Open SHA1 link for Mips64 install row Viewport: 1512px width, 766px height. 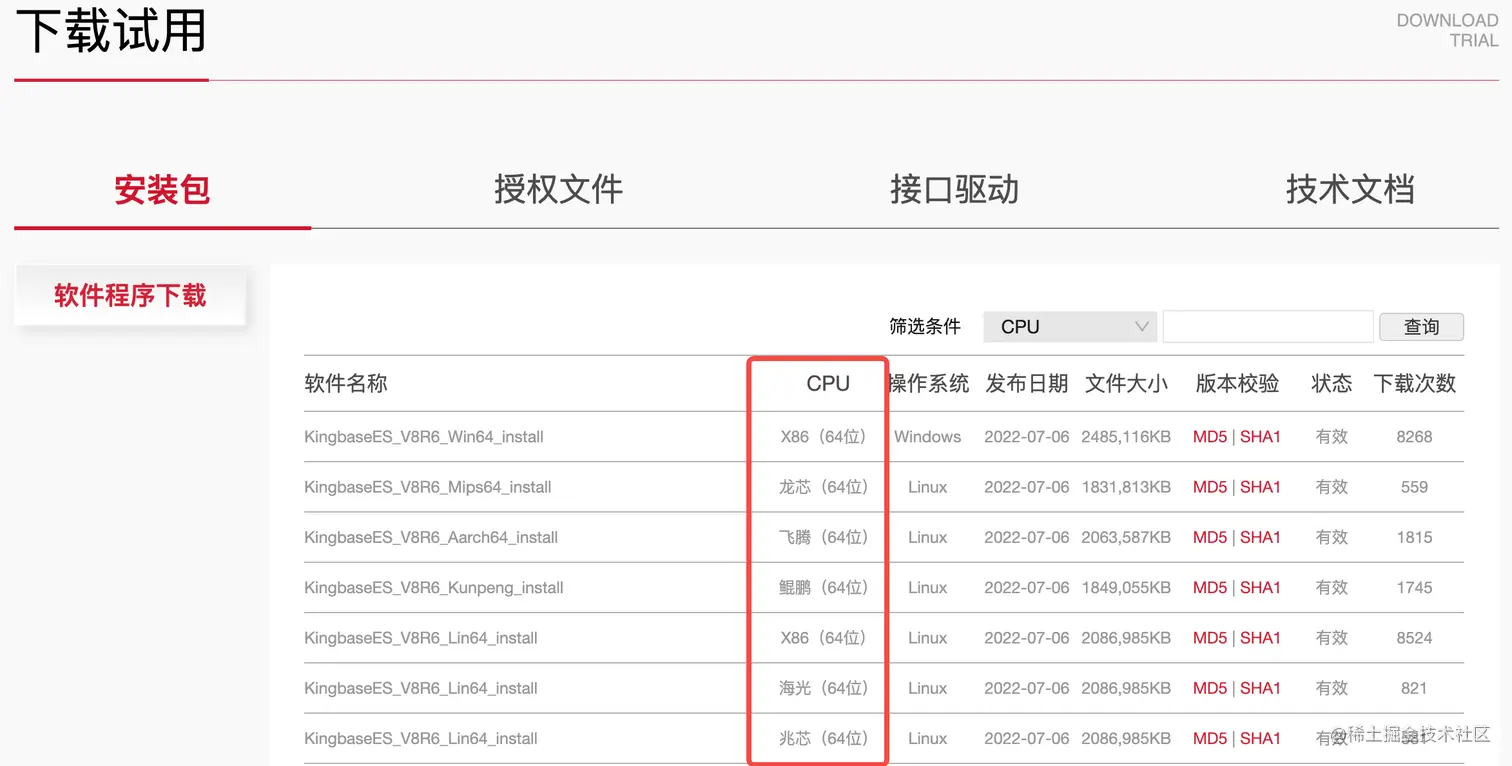pos(1260,487)
